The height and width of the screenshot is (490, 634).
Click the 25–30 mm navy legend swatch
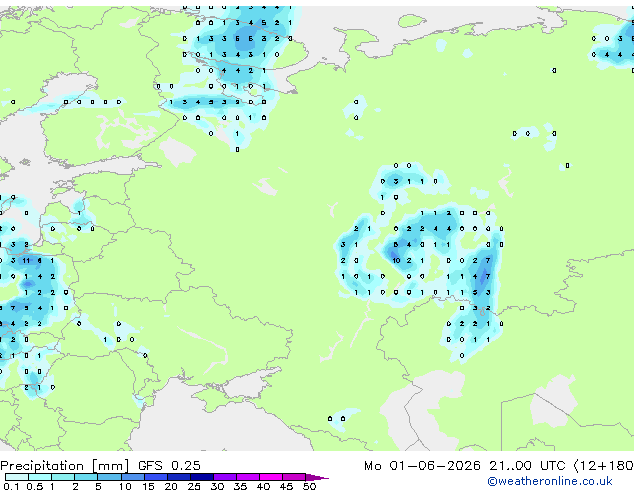(201, 477)
